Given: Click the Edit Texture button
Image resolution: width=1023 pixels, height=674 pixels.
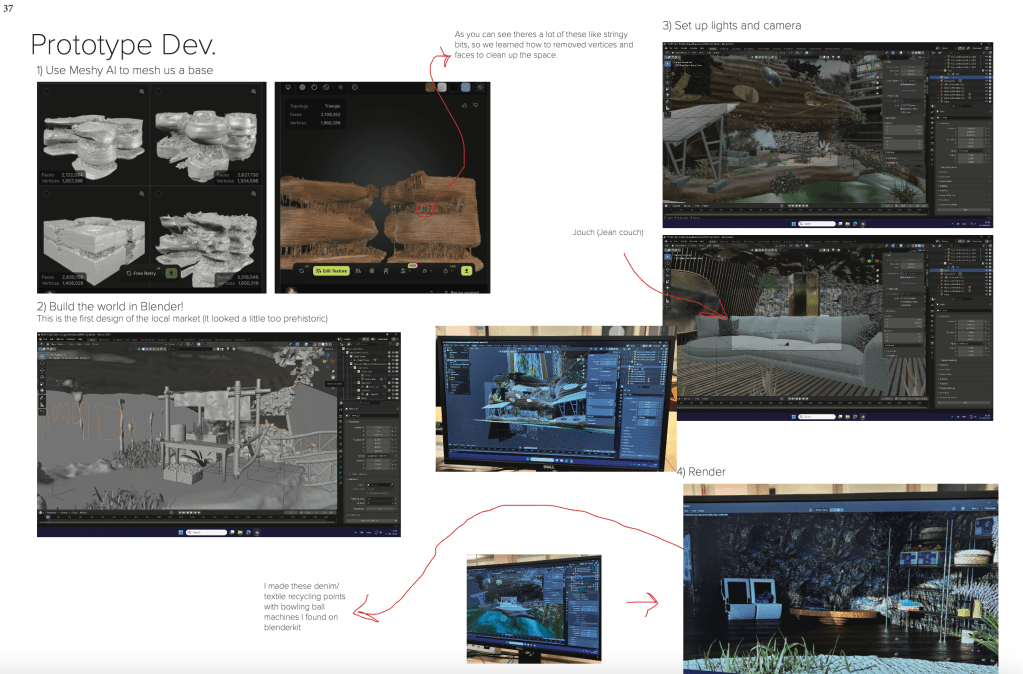Looking at the screenshot, I should tap(331, 270).
